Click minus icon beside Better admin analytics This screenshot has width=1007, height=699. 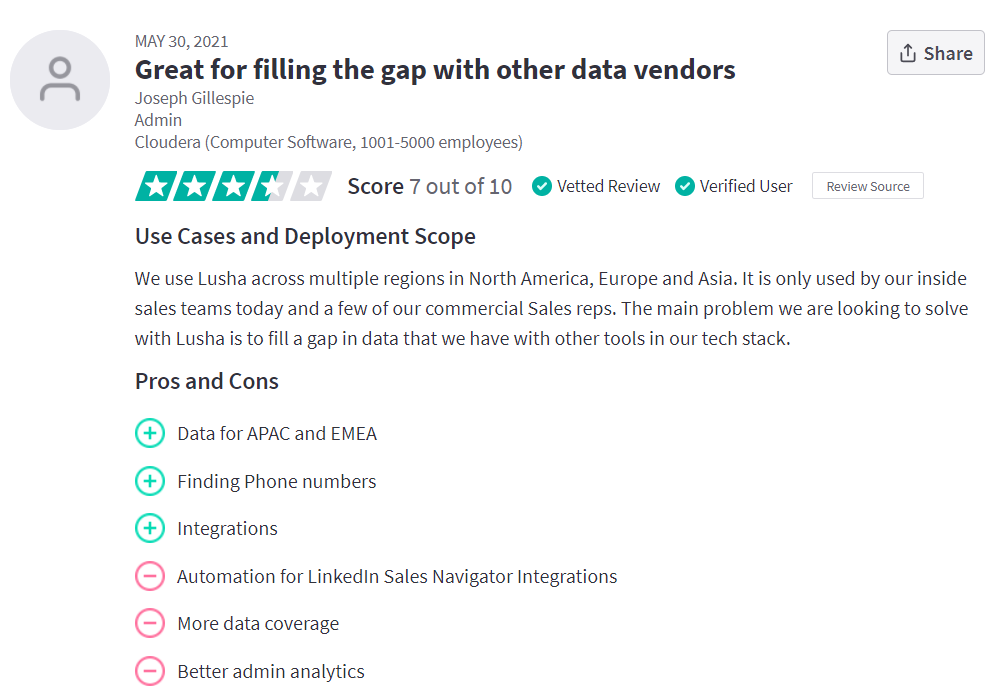point(150,671)
